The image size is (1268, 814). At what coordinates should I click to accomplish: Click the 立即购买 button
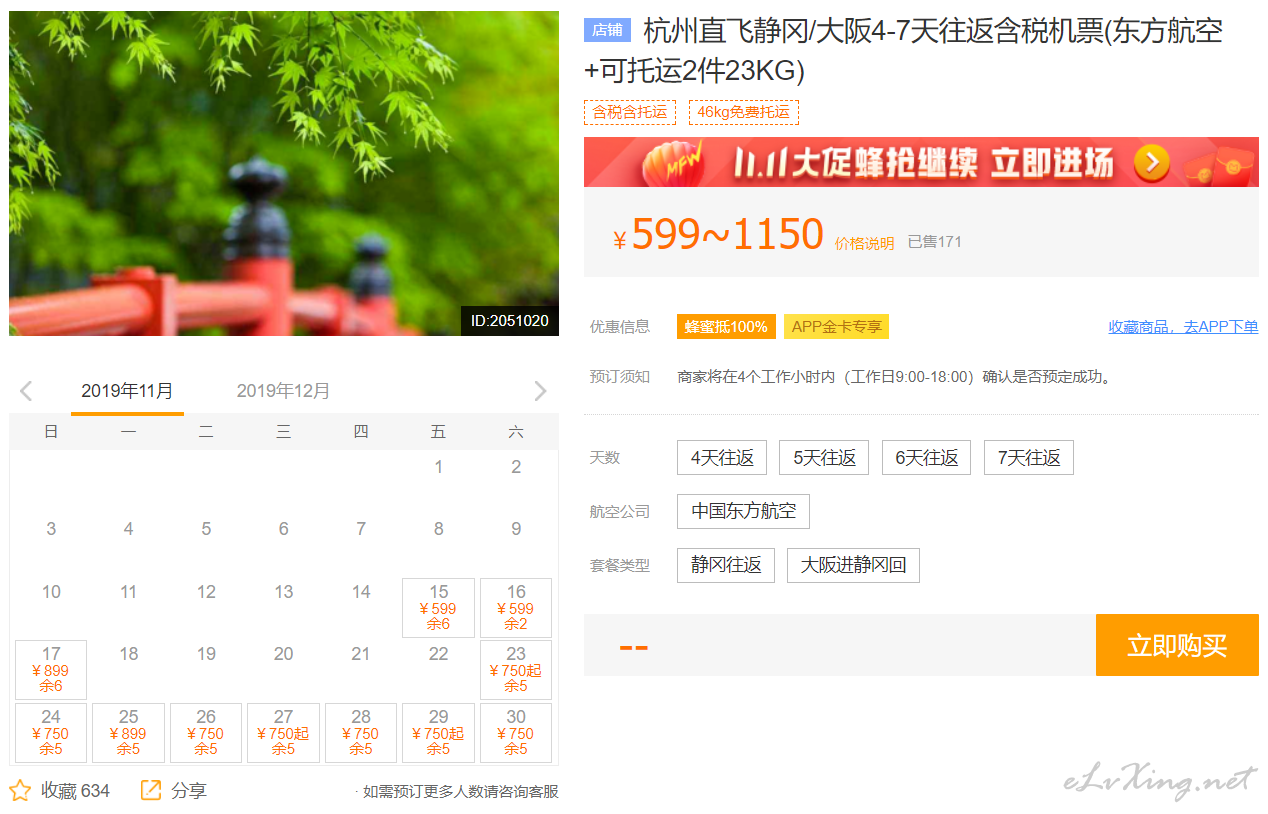tap(1177, 645)
